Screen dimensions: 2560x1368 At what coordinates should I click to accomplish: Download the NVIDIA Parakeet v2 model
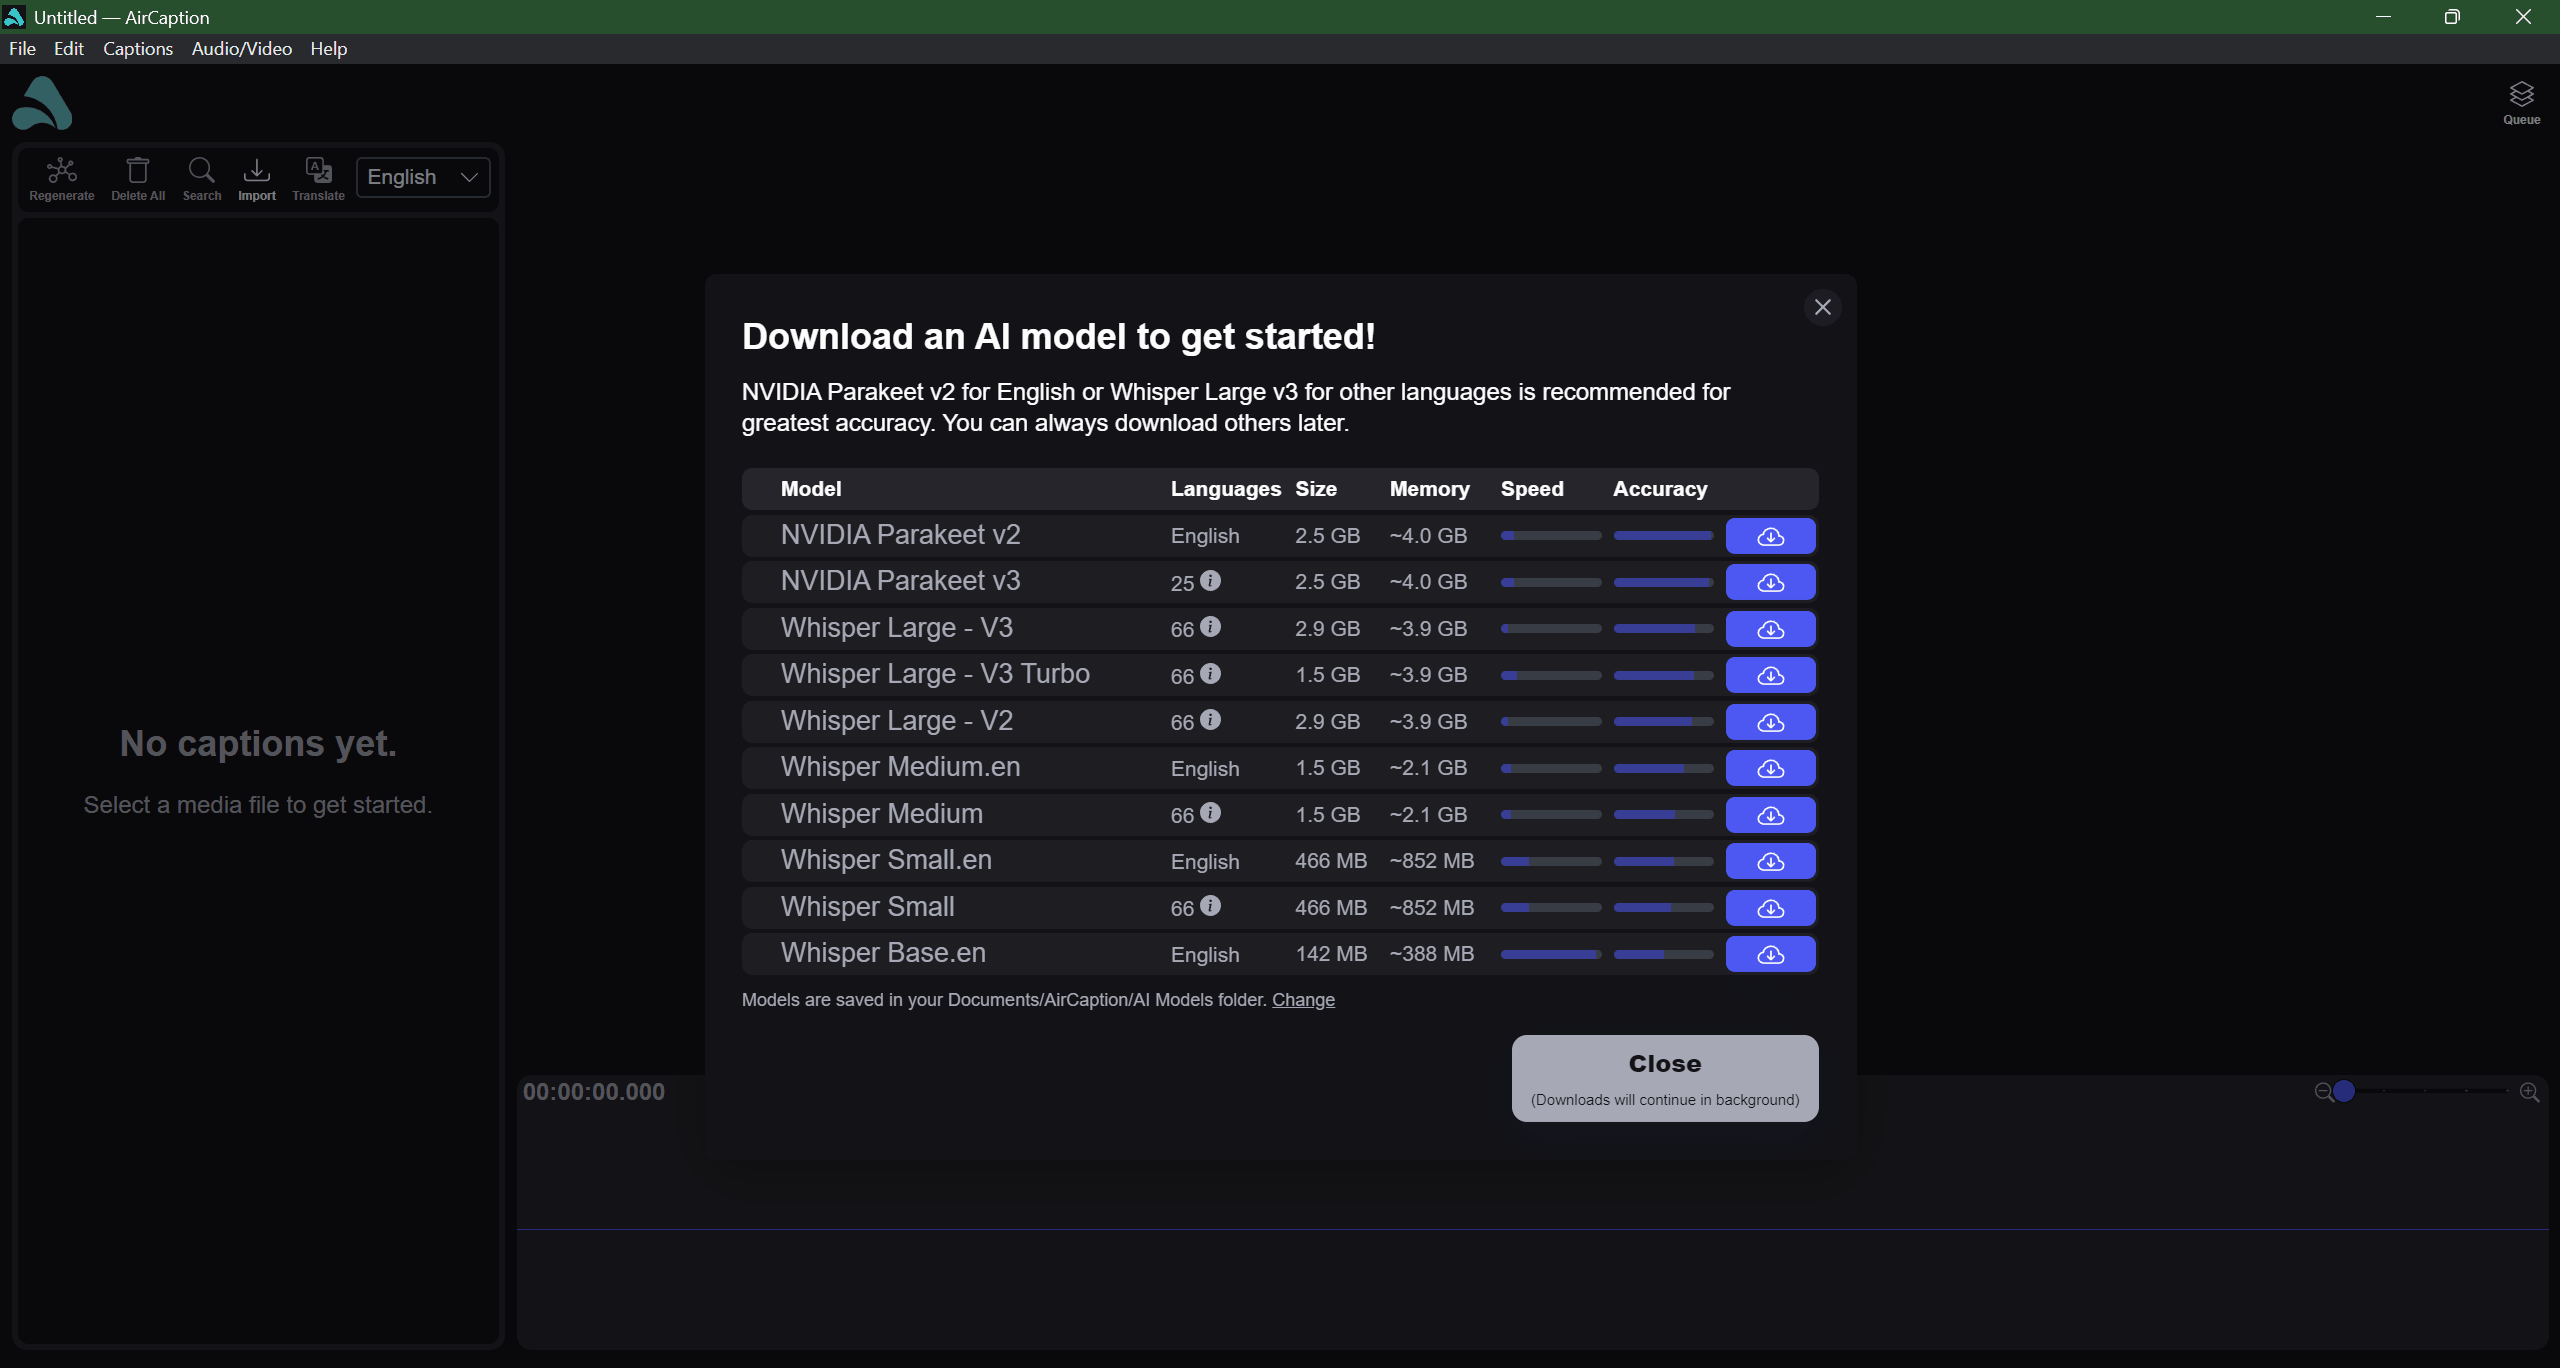1770,536
